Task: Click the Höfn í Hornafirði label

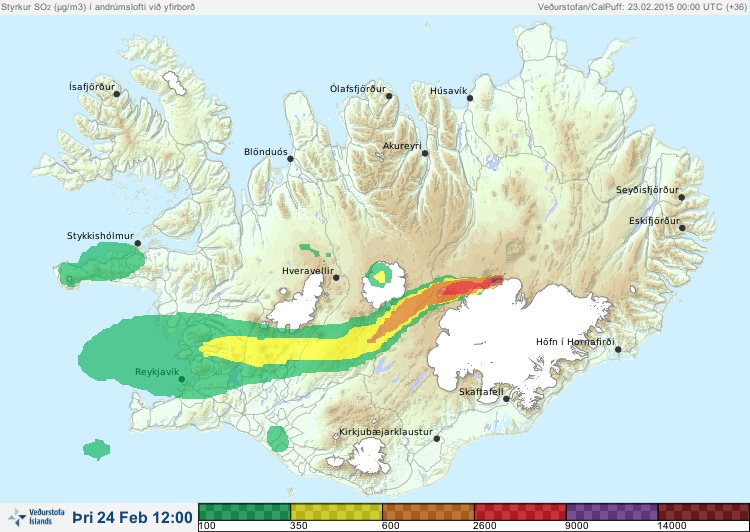Action: click(x=575, y=342)
